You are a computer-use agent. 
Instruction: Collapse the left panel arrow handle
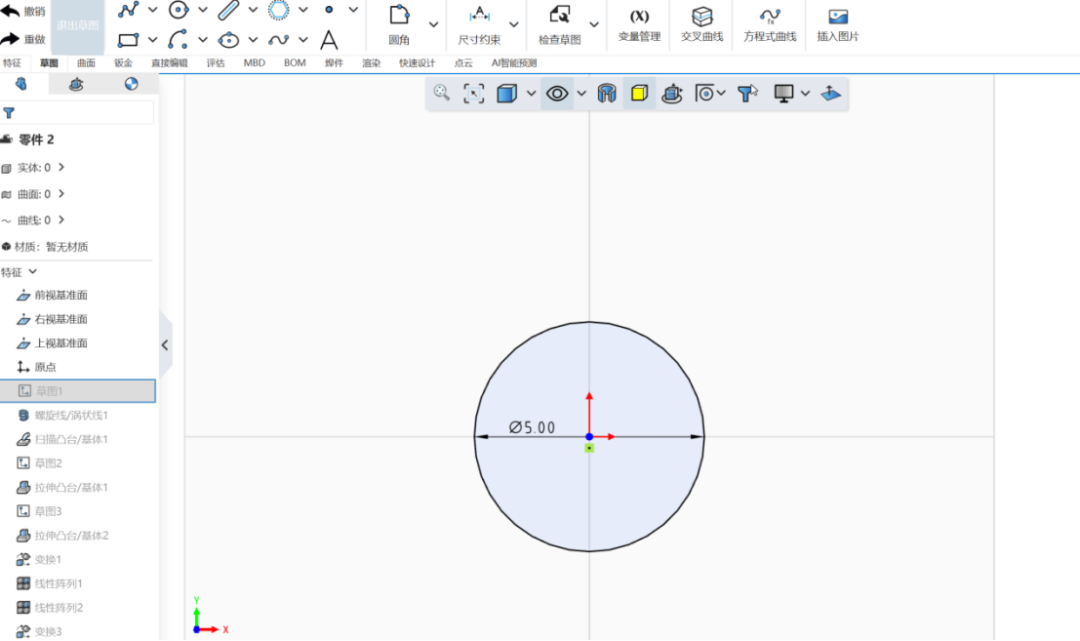pos(165,345)
